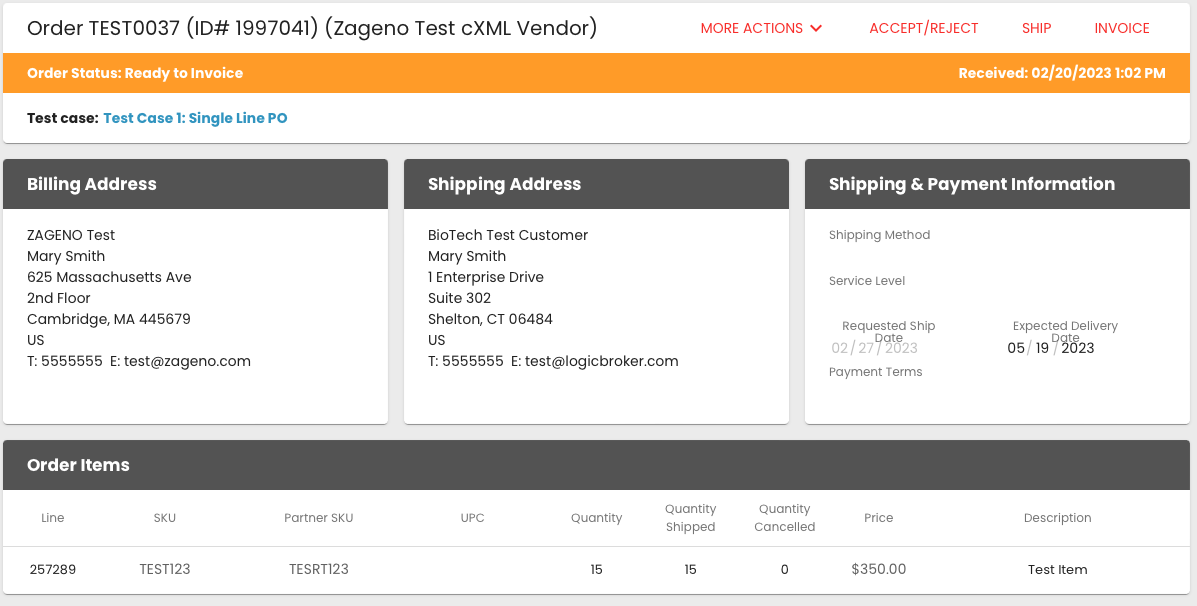Click the Accept/Reject button

[924, 28]
